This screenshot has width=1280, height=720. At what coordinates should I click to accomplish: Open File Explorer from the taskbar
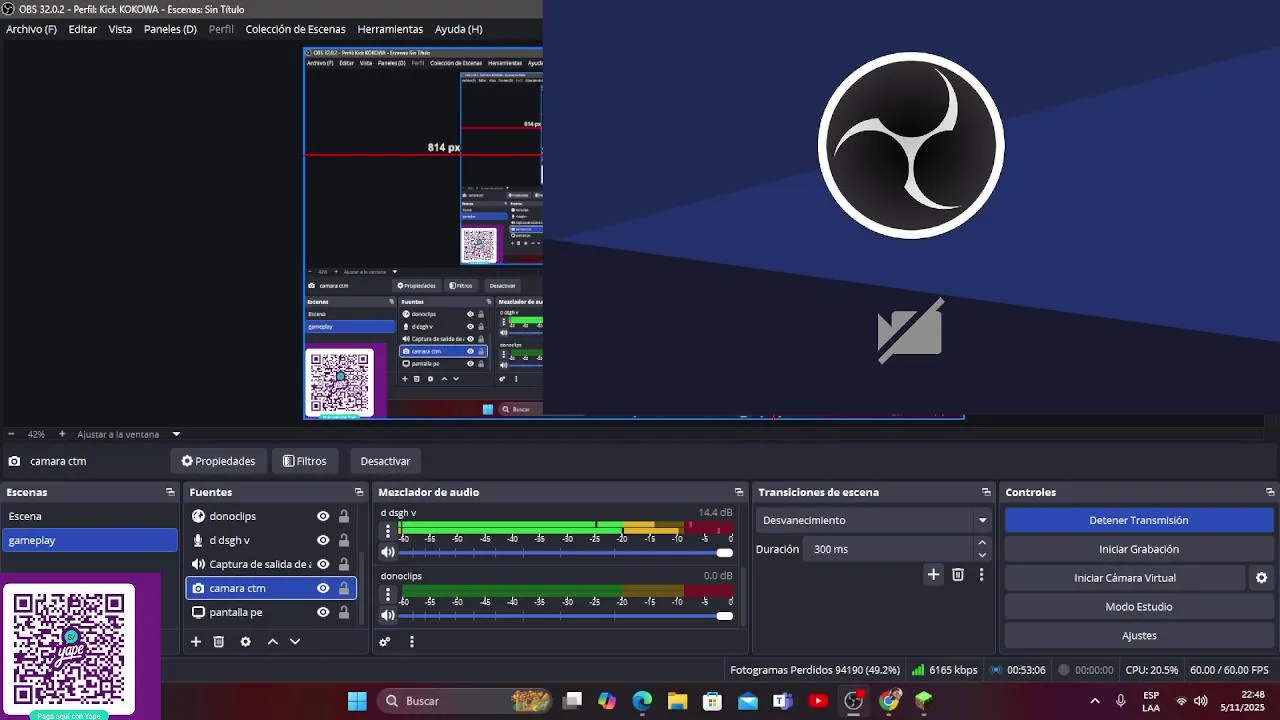click(677, 701)
